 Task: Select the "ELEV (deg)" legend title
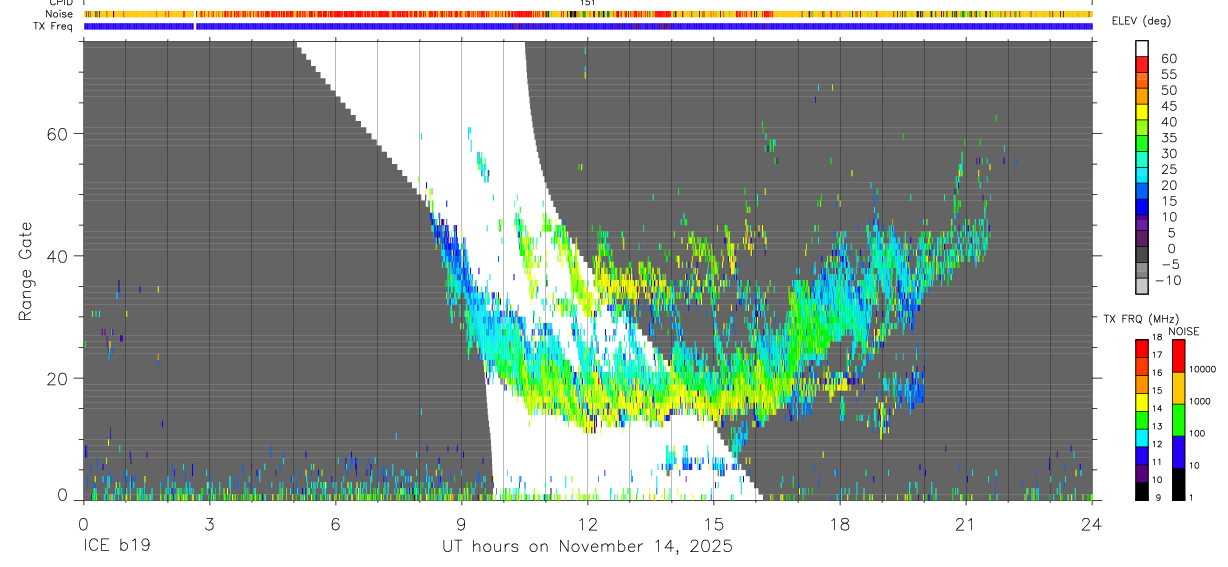[x=1144, y=21]
